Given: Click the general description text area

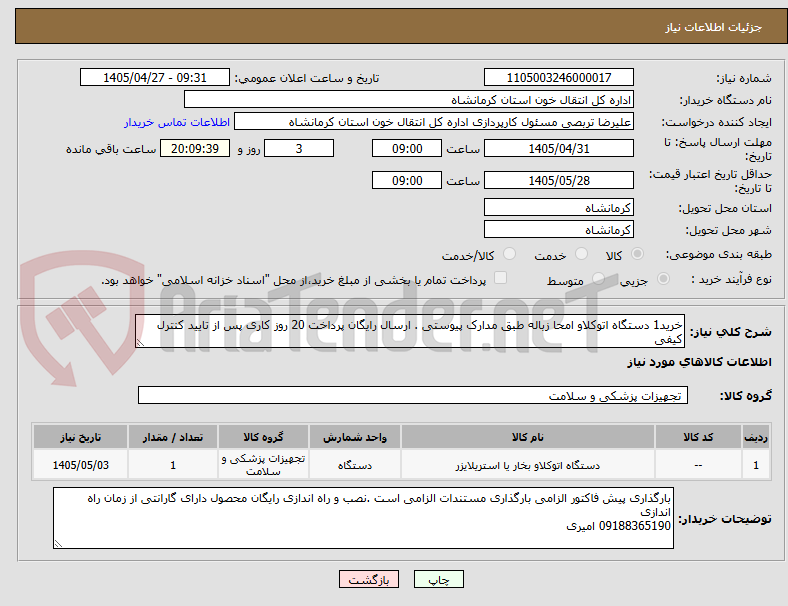Looking at the screenshot, I should coord(410,332).
